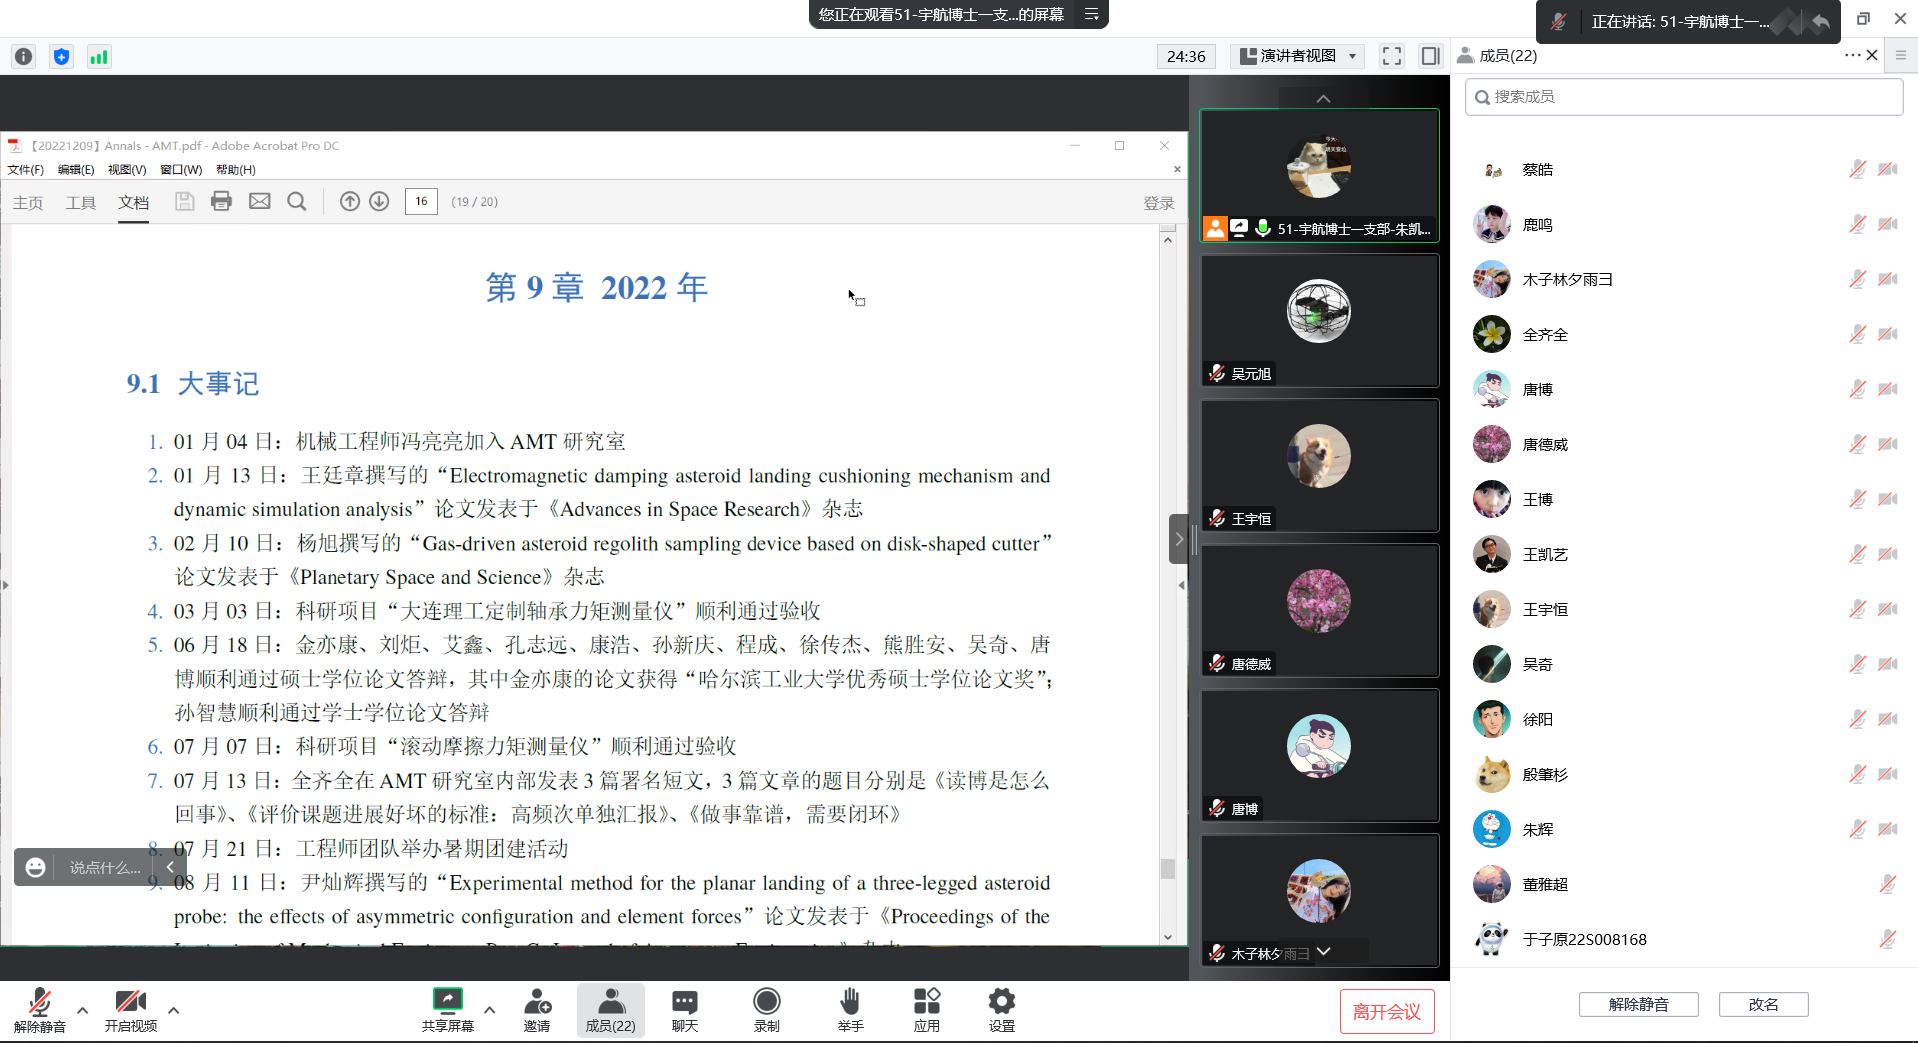Open the Invite icon
Viewport: 1918px width, 1043px height.
tap(537, 1010)
